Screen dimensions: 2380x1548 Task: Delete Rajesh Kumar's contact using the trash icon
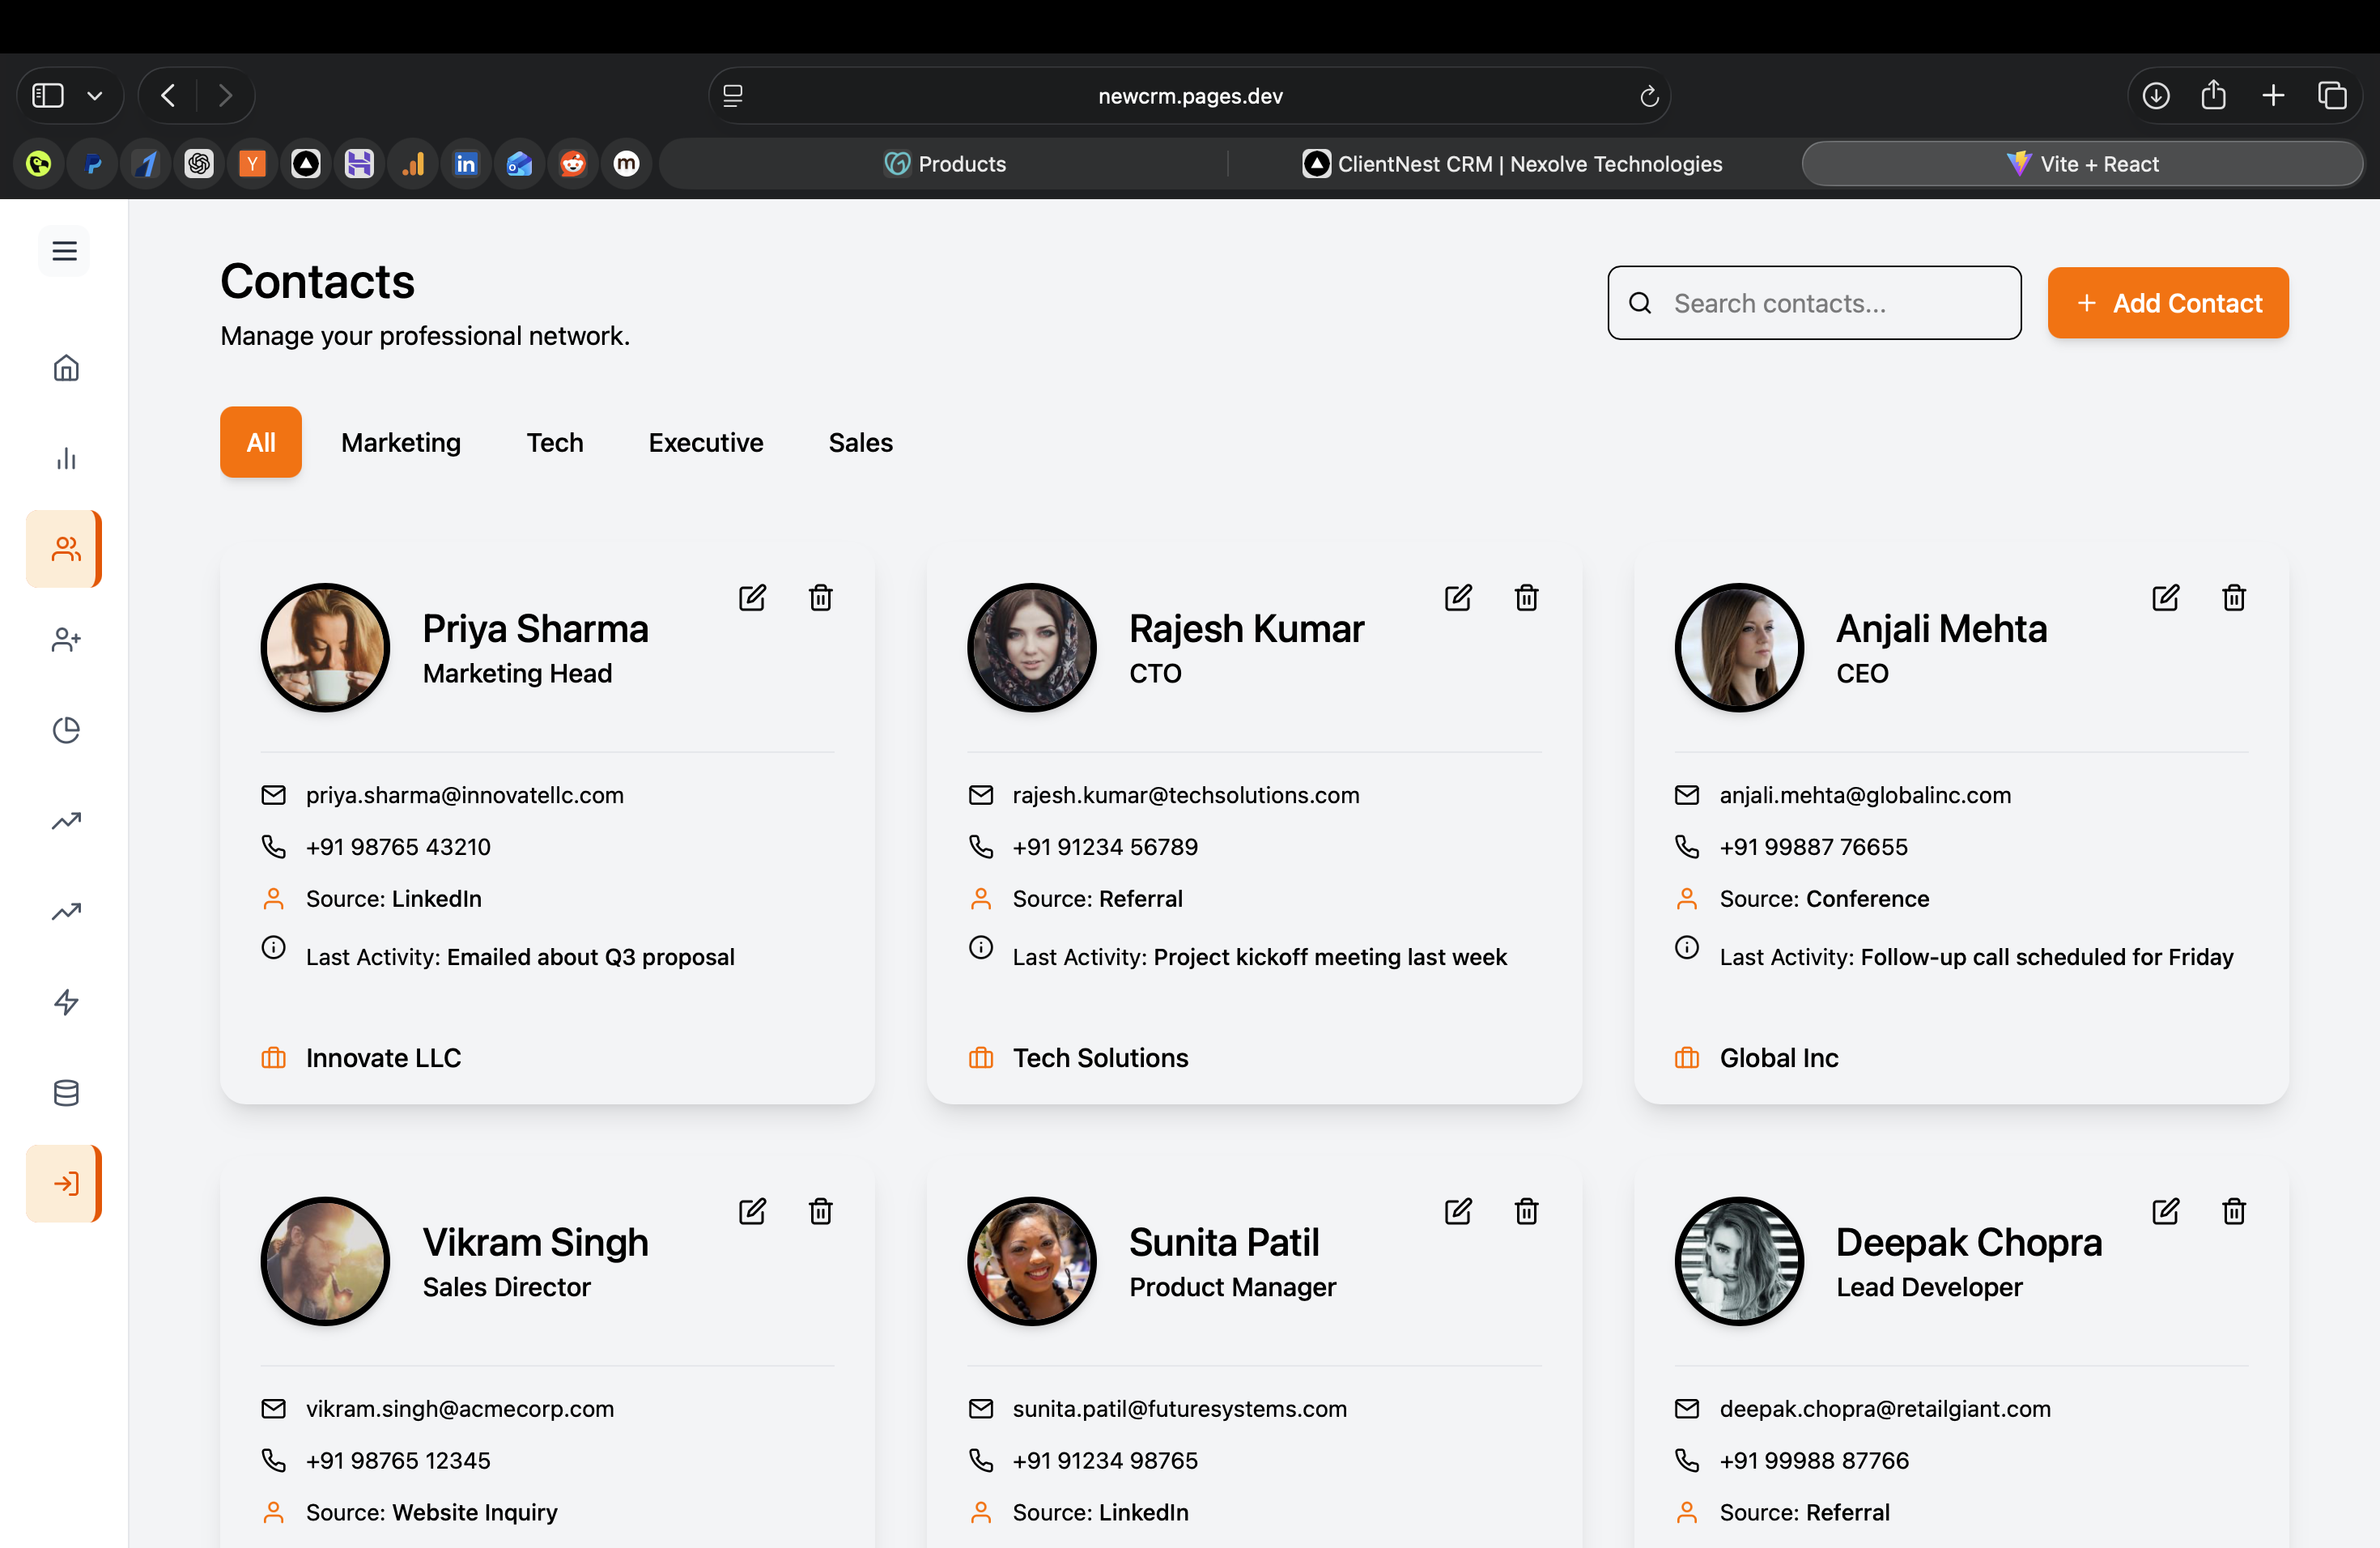point(1526,597)
